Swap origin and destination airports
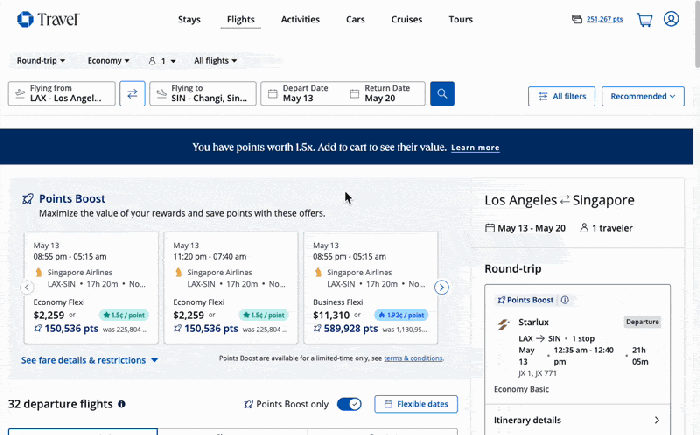 [x=132, y=94]
